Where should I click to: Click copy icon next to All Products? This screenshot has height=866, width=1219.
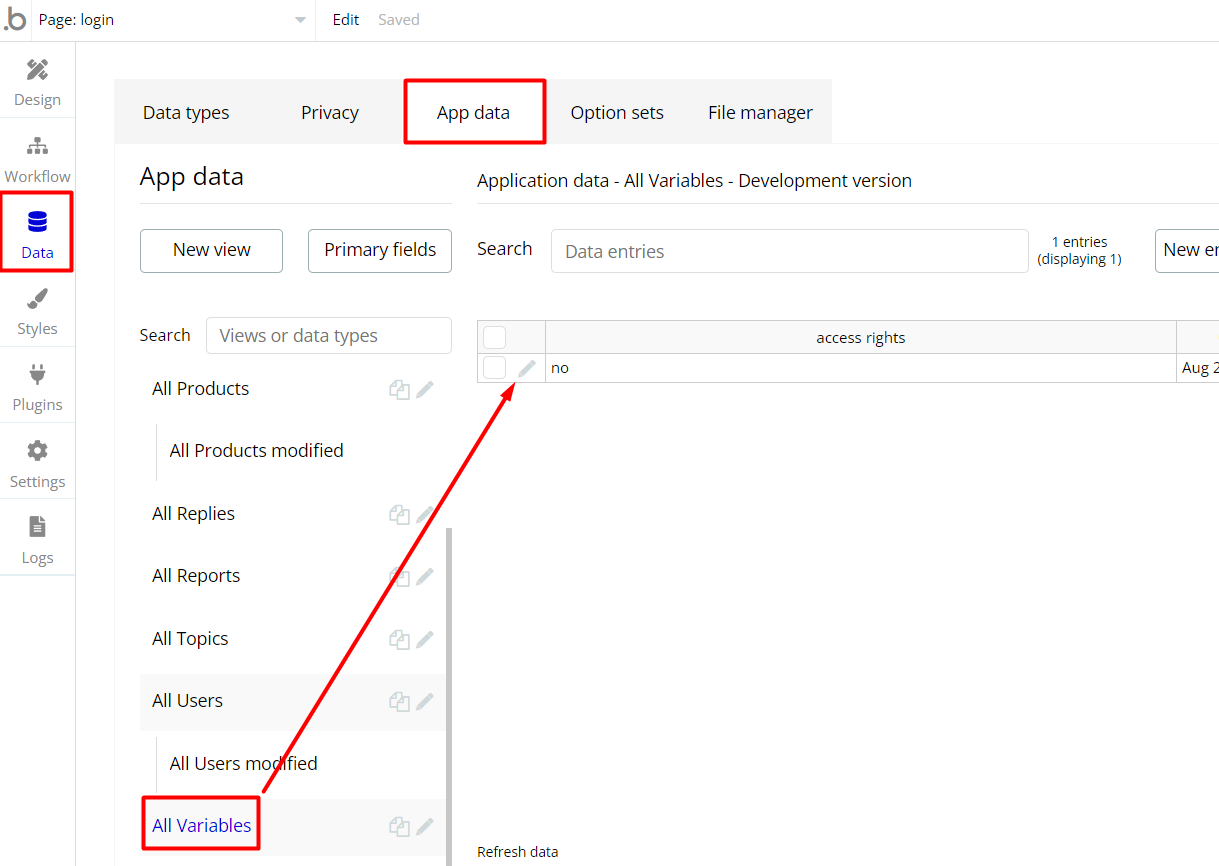(399, 390)
